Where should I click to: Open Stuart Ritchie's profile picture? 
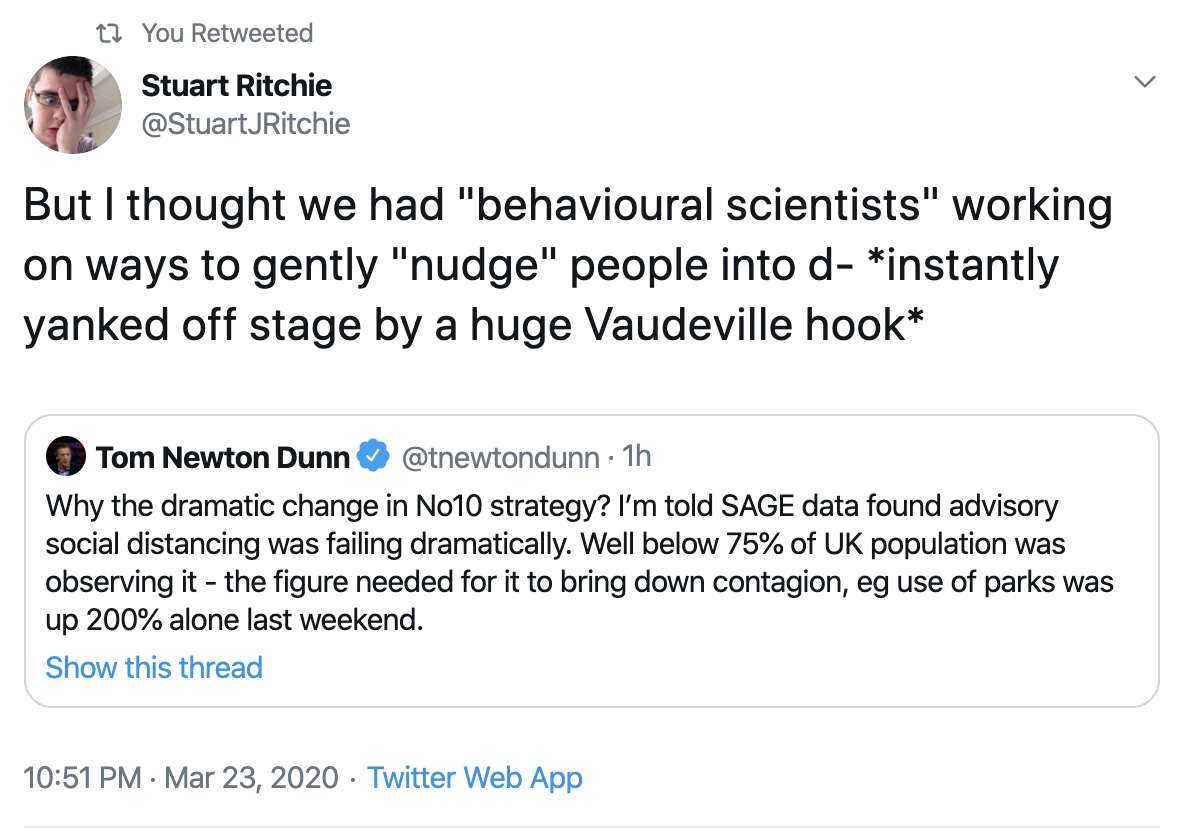pos(72,105)
